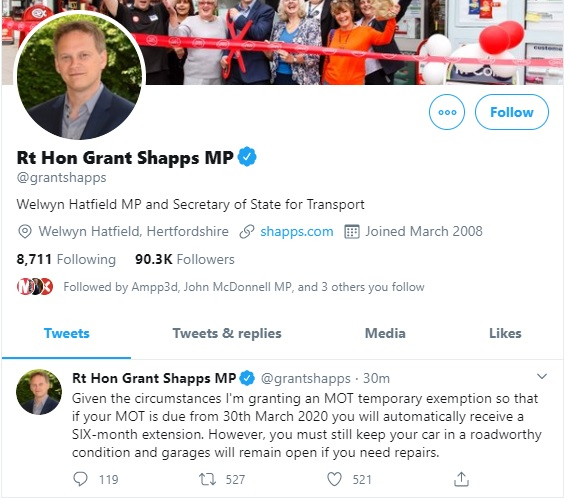The height and width of the screenshot is (498, 570).
Task: Open the shapps.com website link
Action: pos(297,232)
